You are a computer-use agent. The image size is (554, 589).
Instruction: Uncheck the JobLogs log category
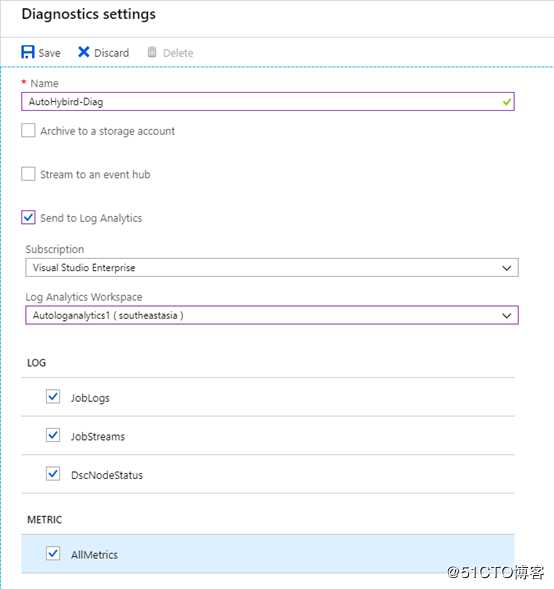53,396
